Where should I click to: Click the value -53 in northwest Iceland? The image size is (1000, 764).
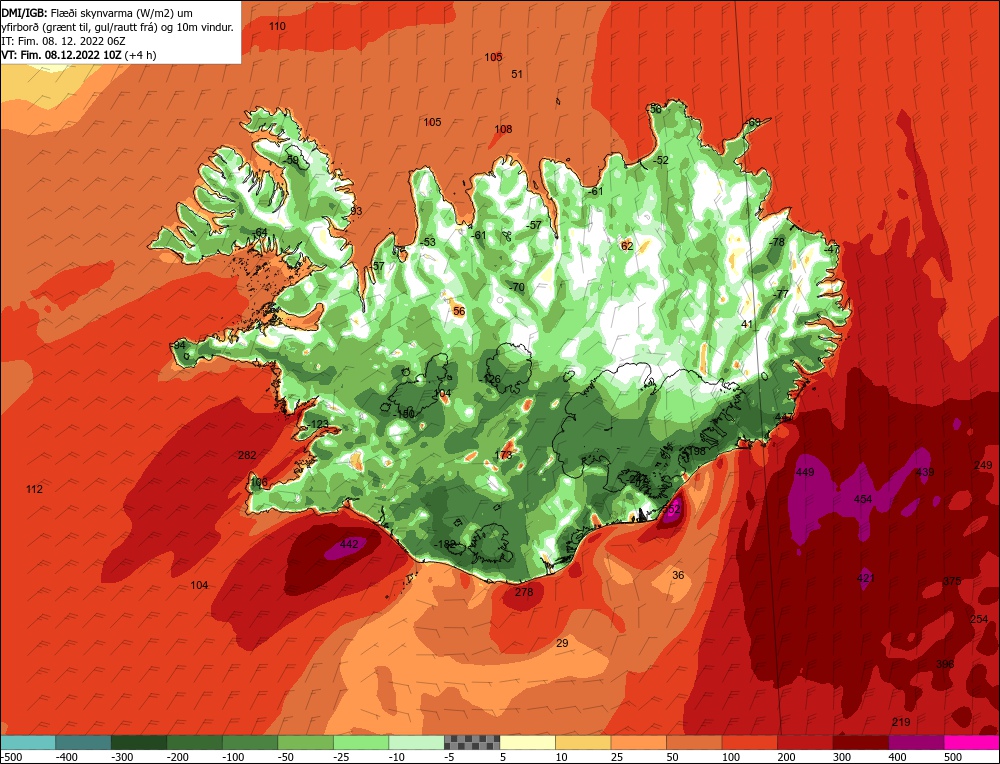point(428,242)
